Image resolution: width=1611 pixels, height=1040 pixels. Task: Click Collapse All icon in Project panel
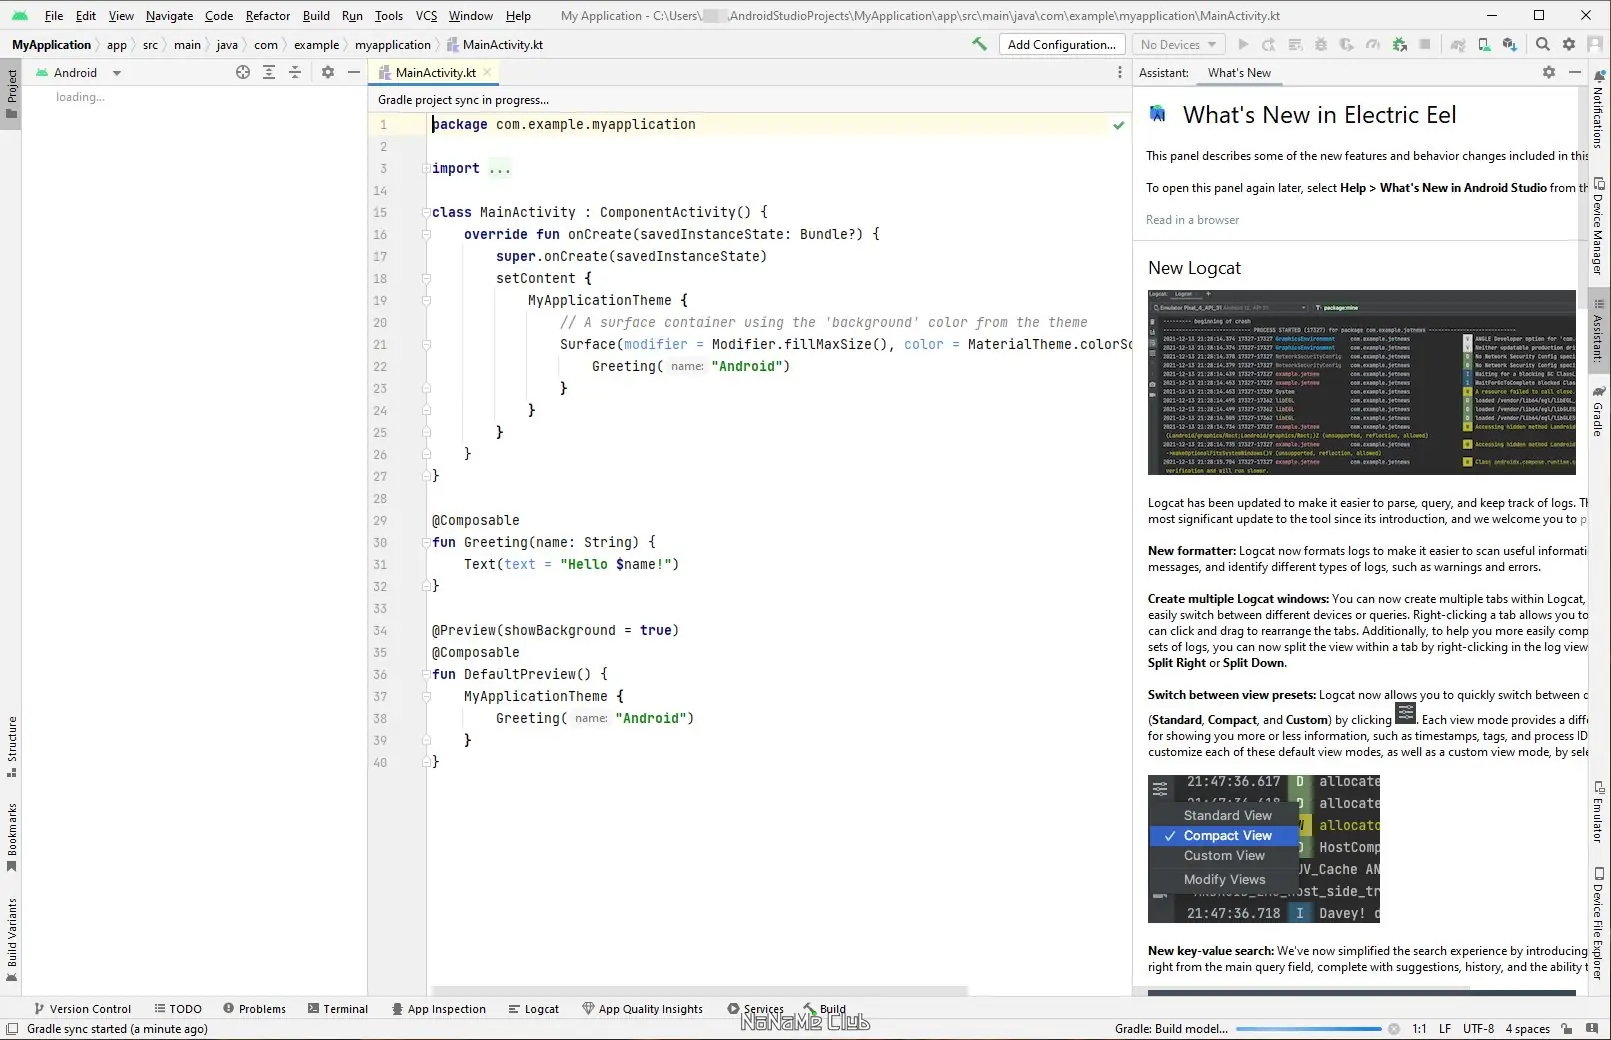tap(295, 72)
